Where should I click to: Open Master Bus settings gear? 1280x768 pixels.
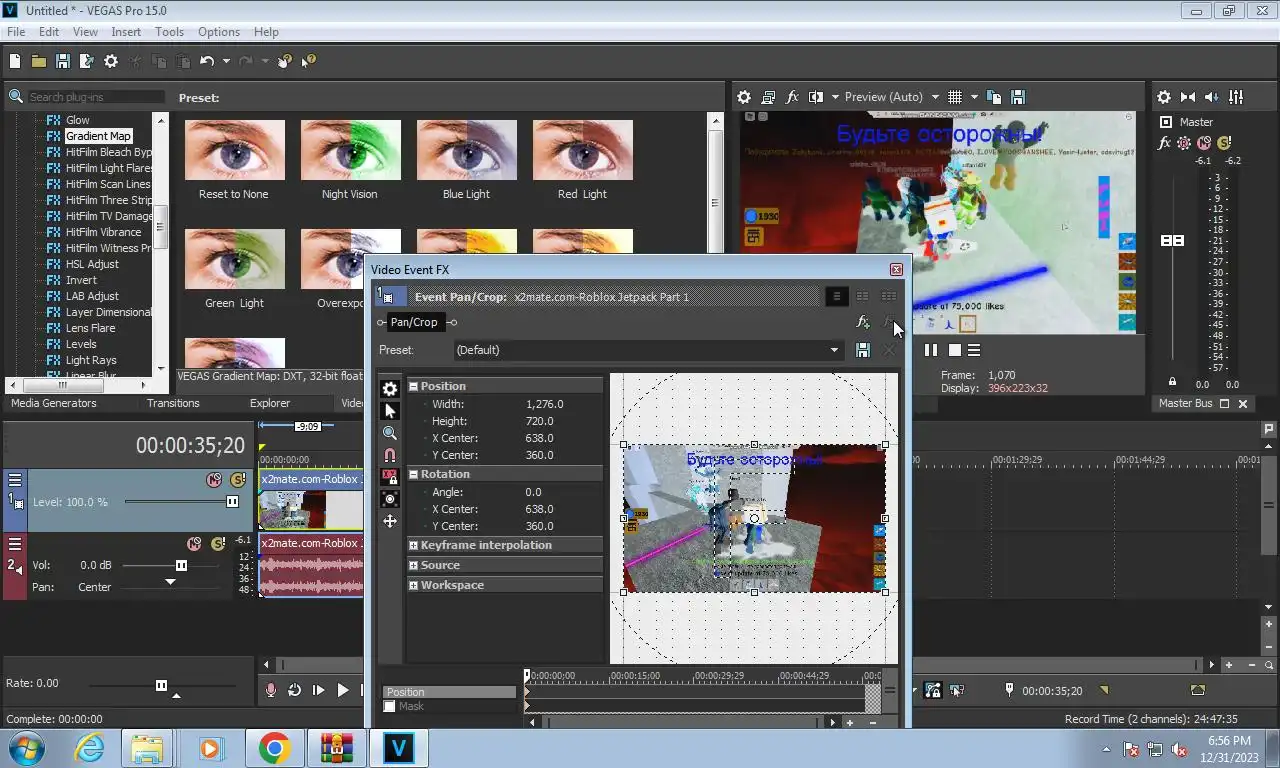[1164, 97]
